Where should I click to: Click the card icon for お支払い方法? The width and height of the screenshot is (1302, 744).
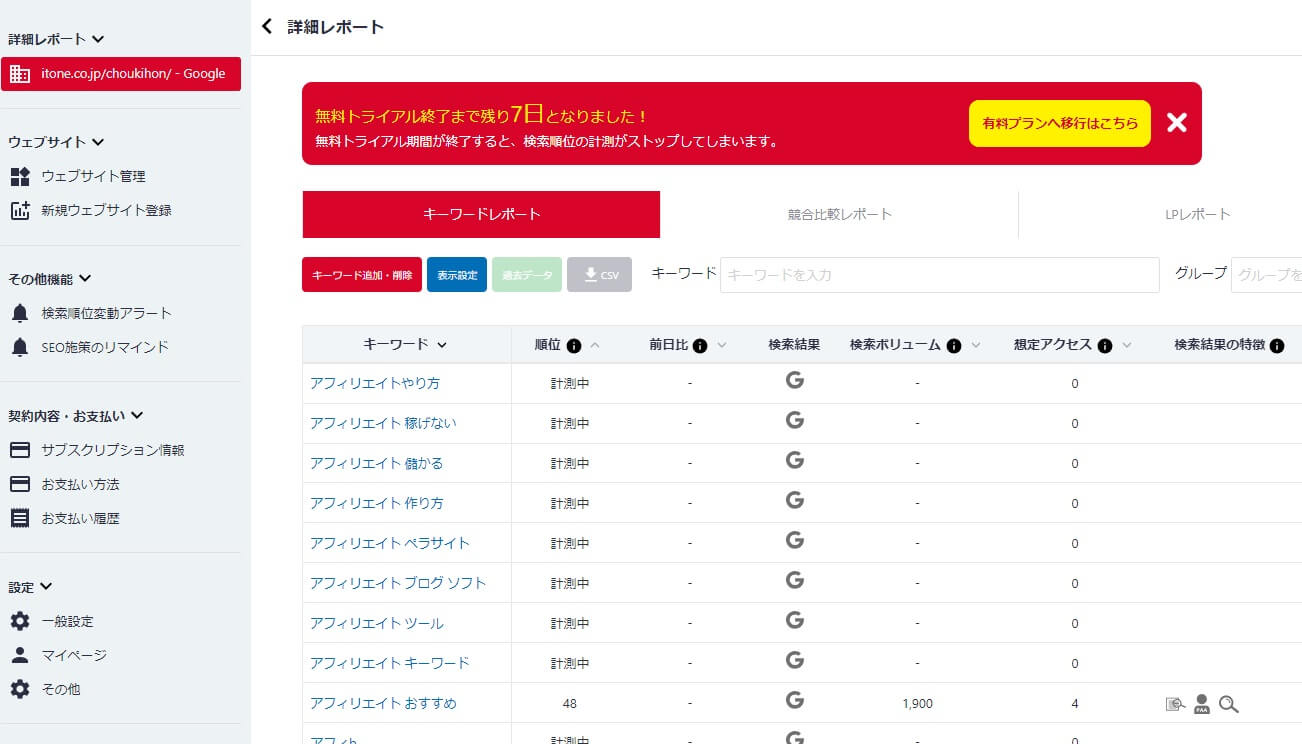(x=20, y=484)
